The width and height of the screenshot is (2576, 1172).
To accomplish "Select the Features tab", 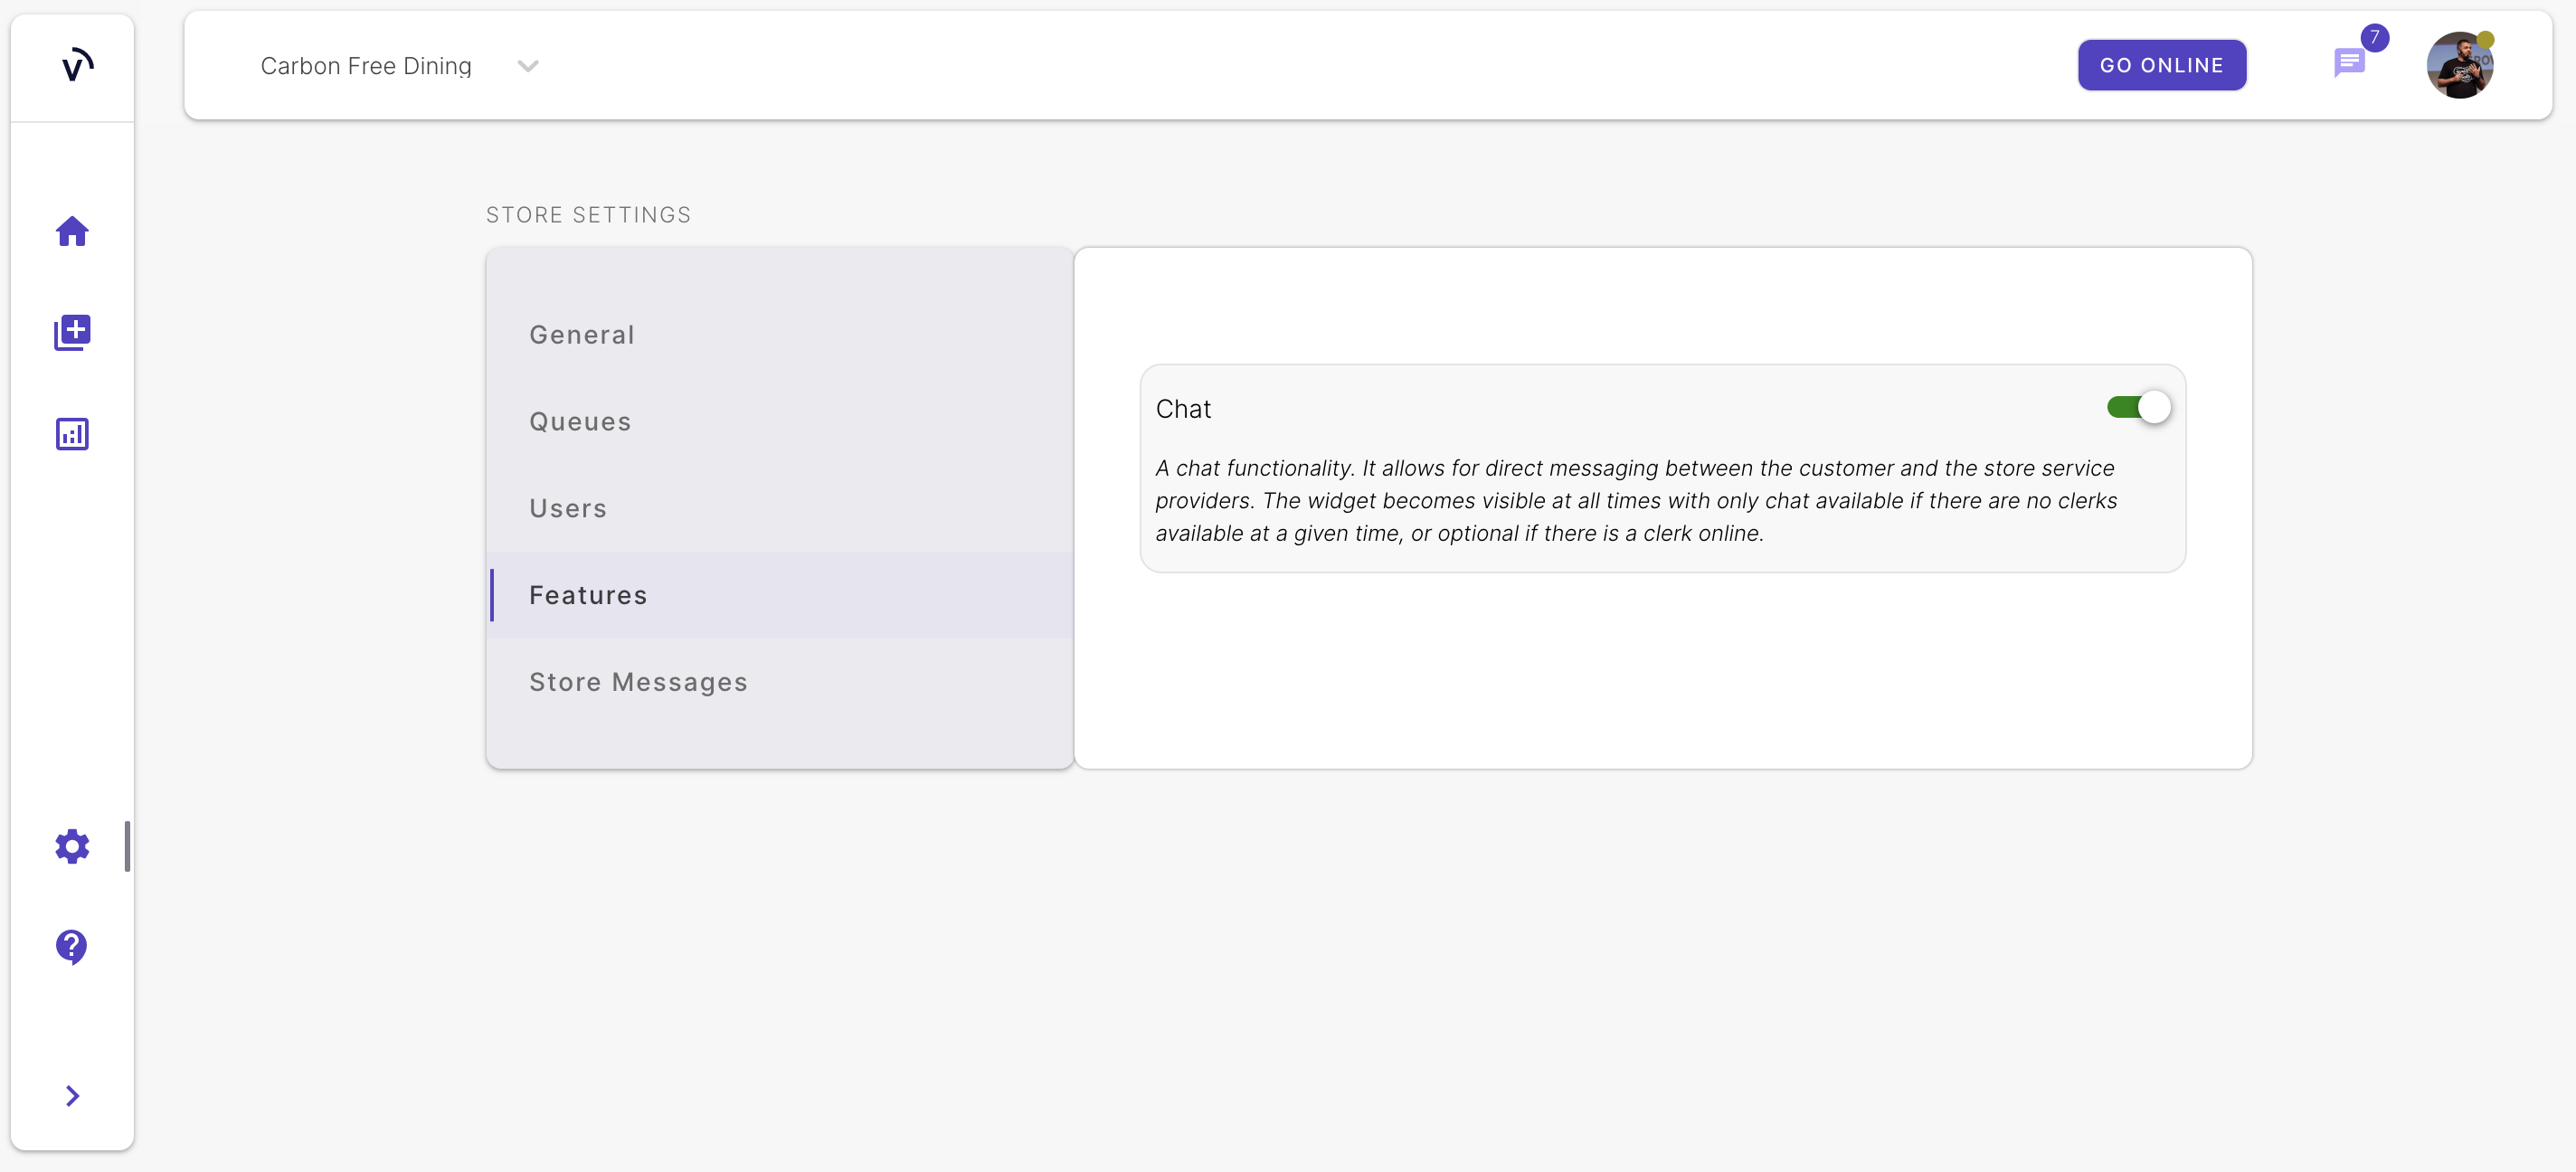I will click(588, 596).
